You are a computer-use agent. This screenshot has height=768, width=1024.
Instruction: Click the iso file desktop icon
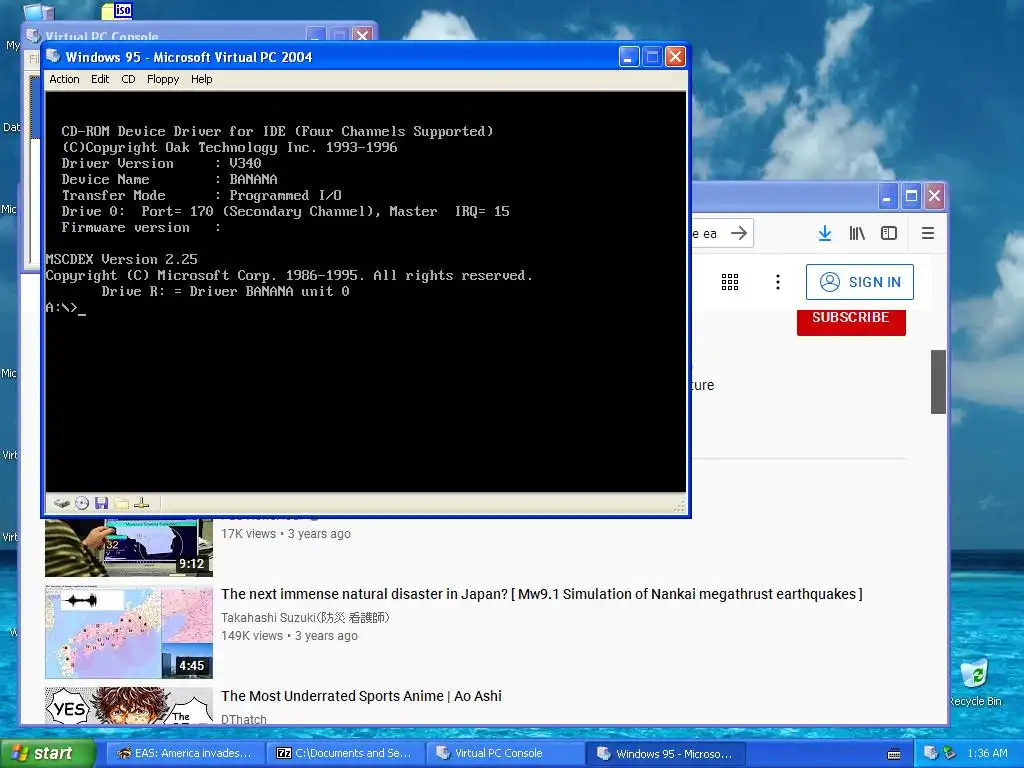pyautogui.click(x=118, y=10)
